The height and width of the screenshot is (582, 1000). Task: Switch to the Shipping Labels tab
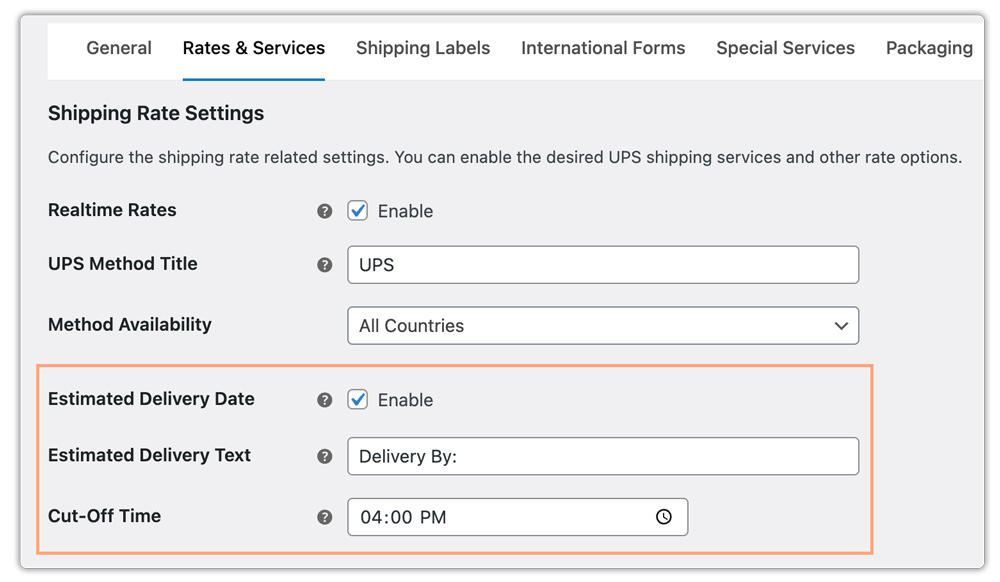(x=423, y=48)
